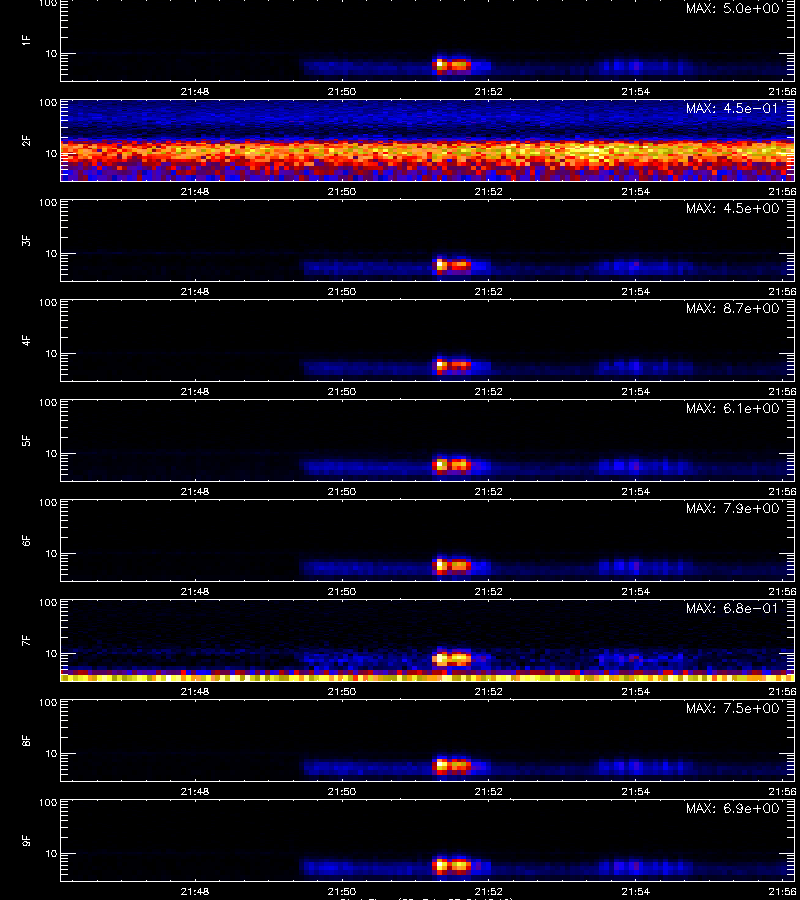Click the '21:54' tick label under panel 7F
The height and width of the screenshot is (900, 800).
(x=636, y=692)
